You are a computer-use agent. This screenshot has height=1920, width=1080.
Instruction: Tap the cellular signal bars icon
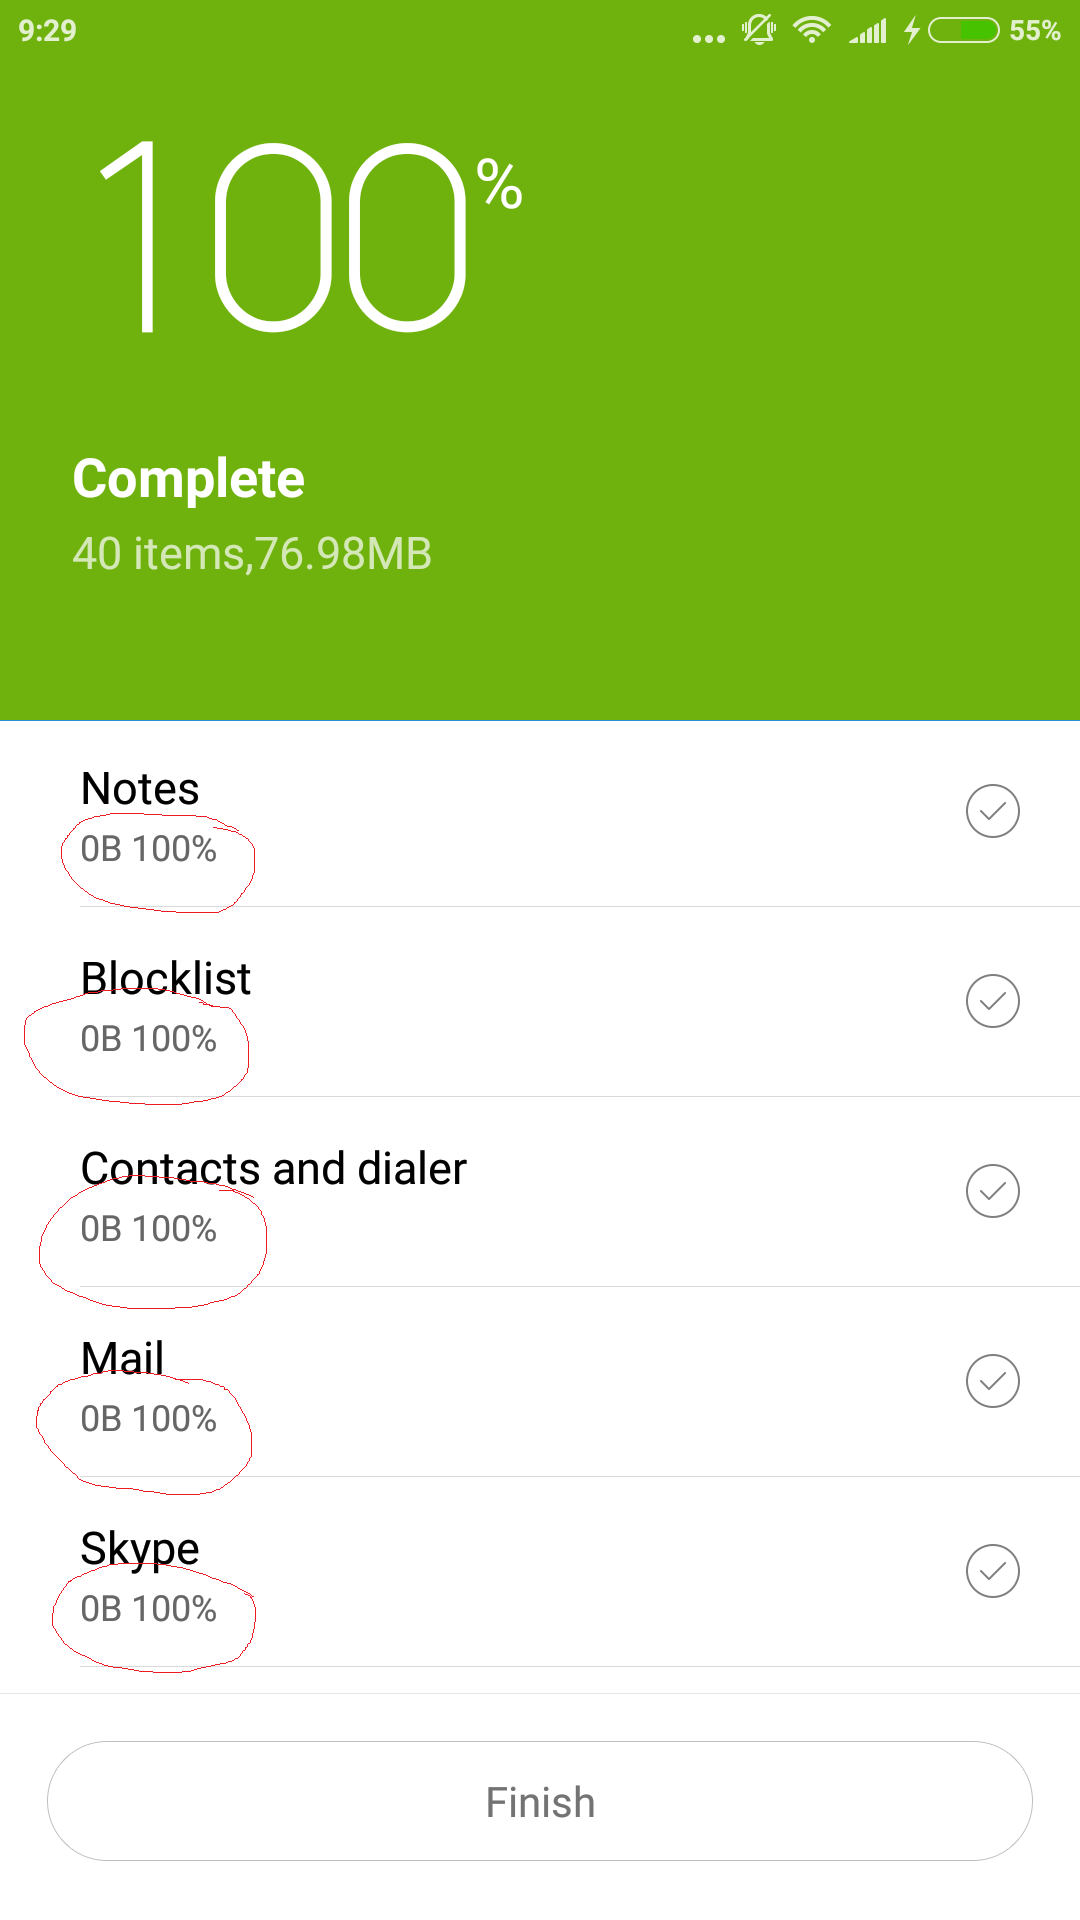tap(868, 31)
